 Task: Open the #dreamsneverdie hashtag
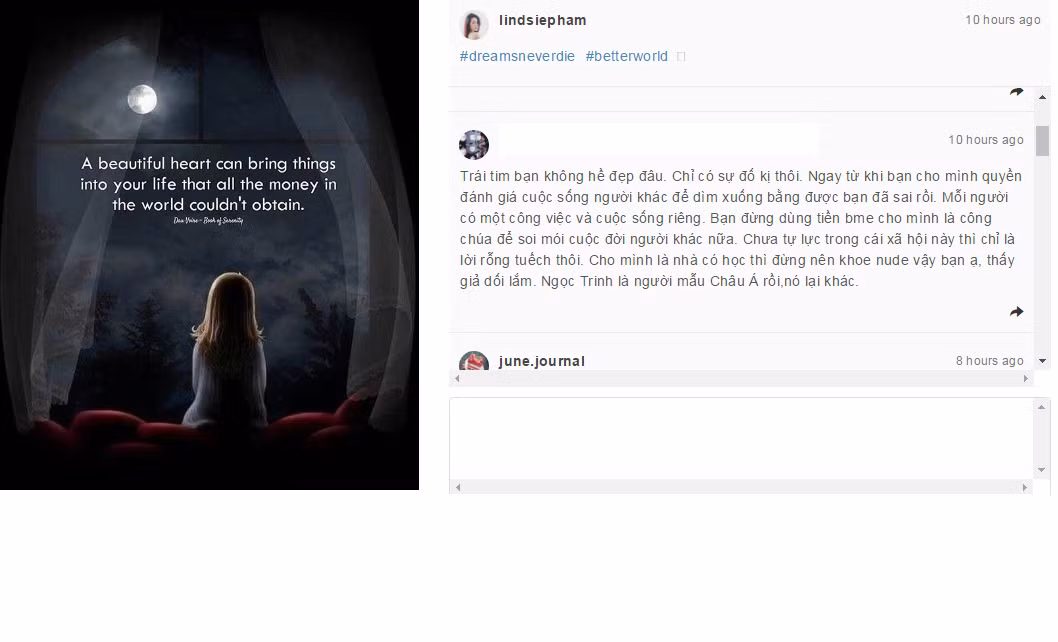point(517,56)
